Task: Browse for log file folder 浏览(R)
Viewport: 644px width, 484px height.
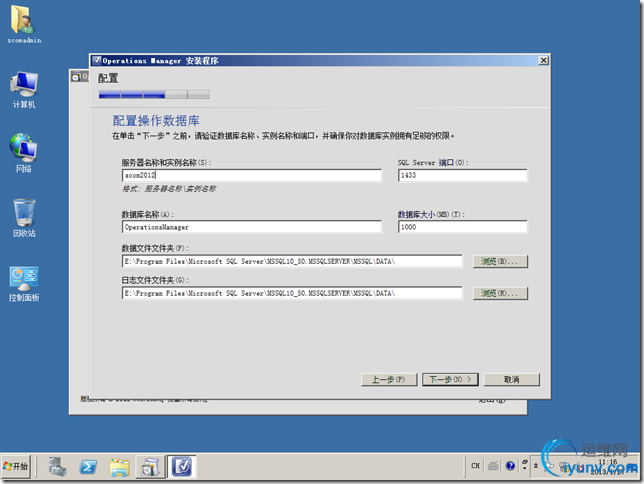Action: [500, 293]
